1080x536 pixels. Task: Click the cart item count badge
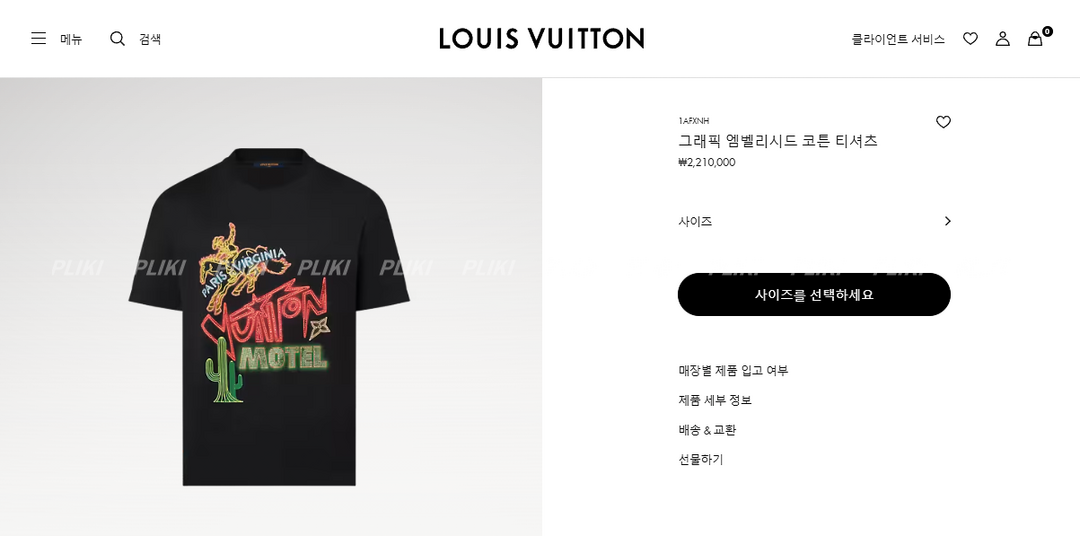[x=1047, y=31]
